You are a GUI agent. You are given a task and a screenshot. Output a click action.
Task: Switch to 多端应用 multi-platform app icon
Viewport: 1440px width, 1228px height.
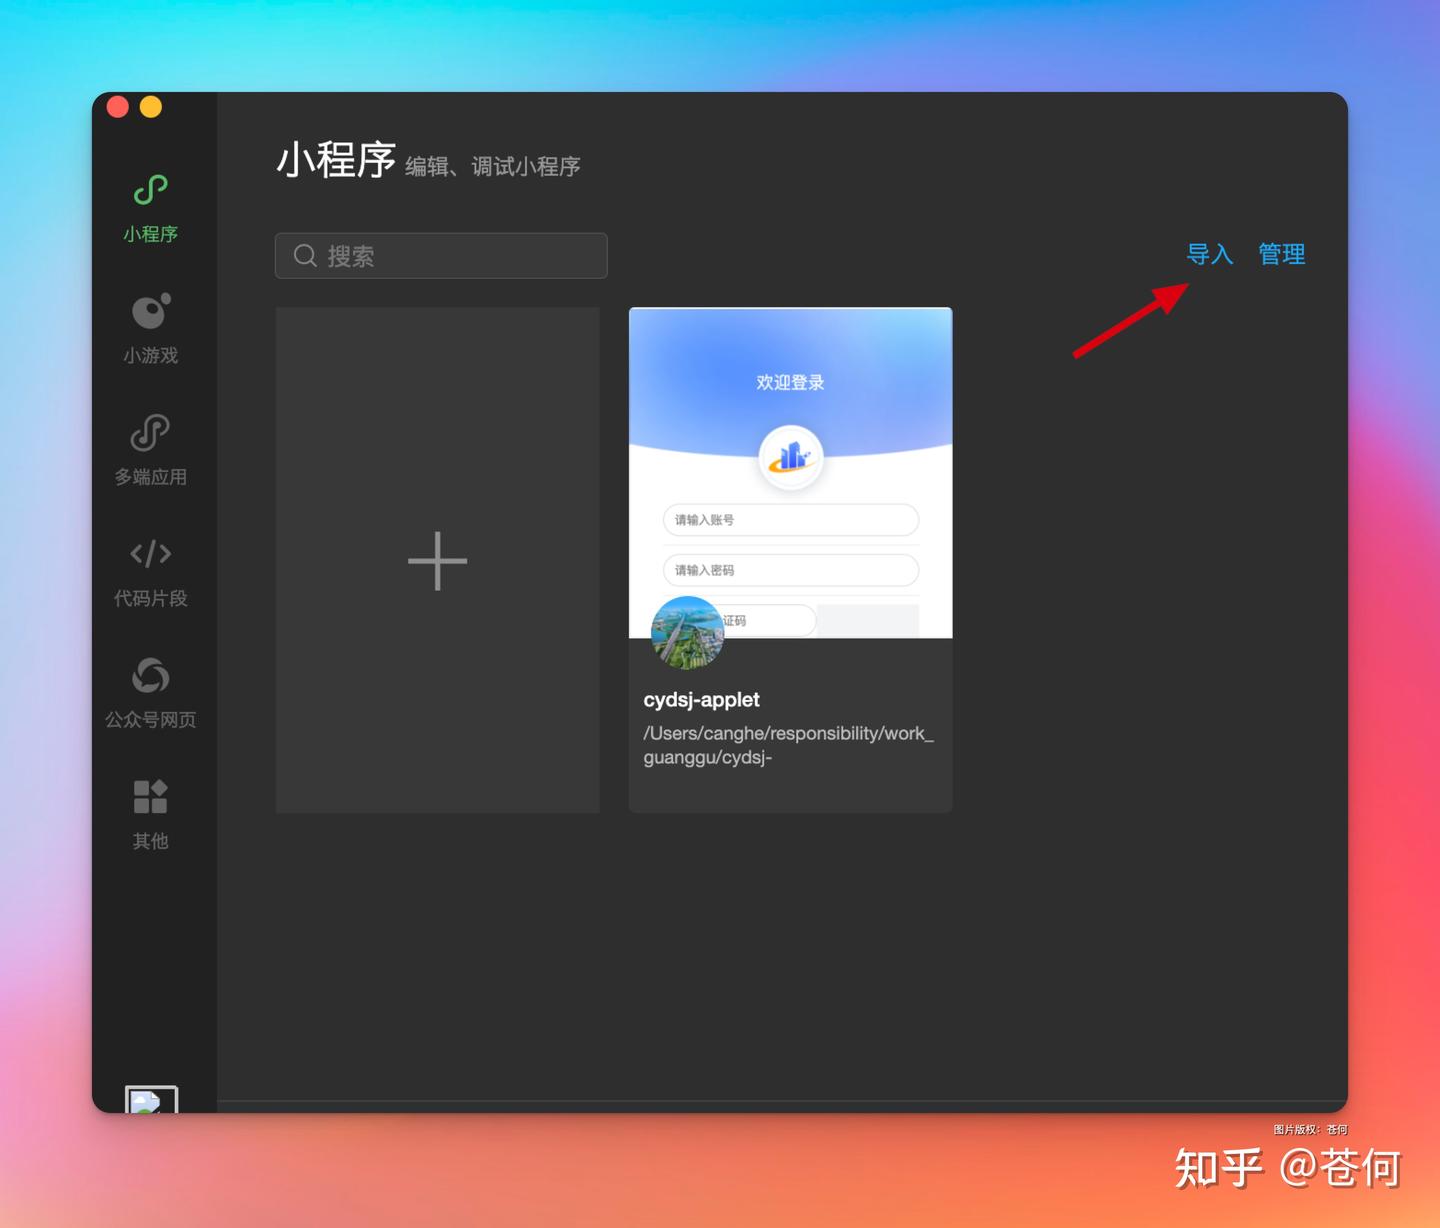pyautogui.click(x=150, y=433)
